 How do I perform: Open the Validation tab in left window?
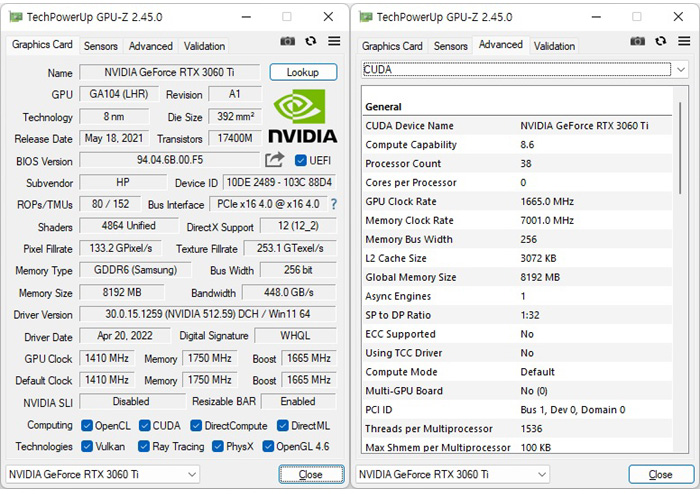point(204,46)
